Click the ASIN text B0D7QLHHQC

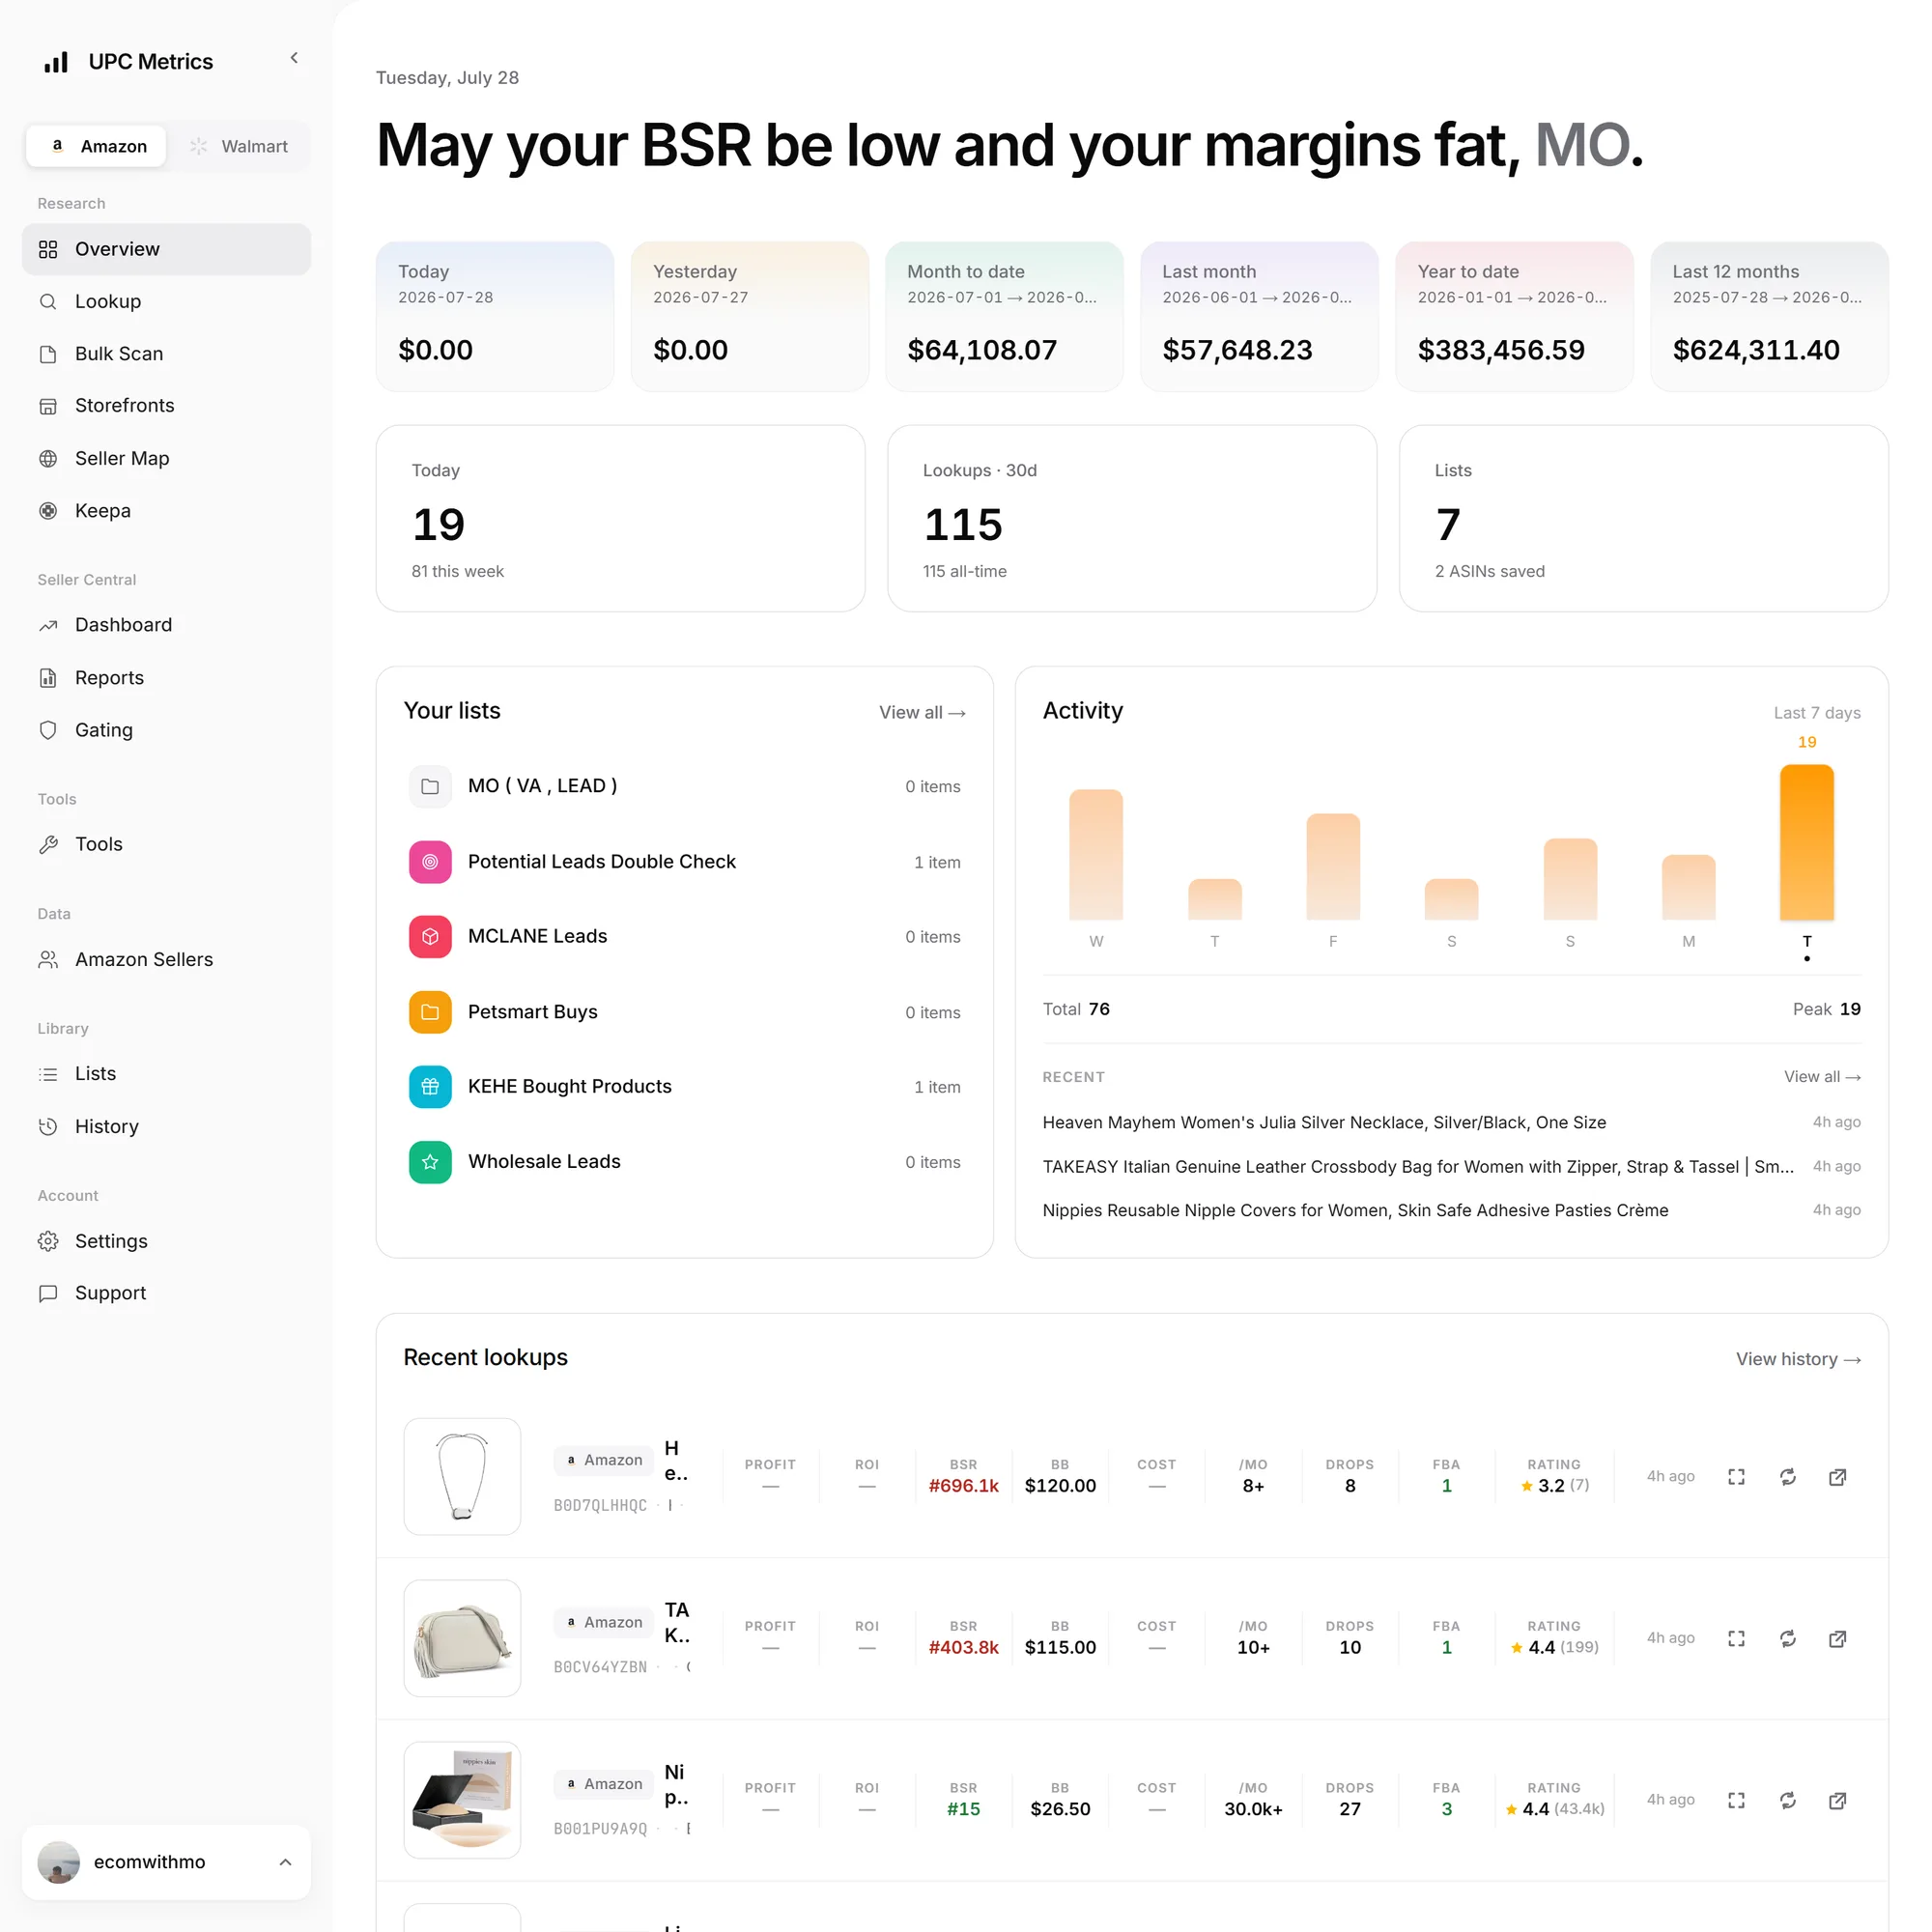point(600,1505)
